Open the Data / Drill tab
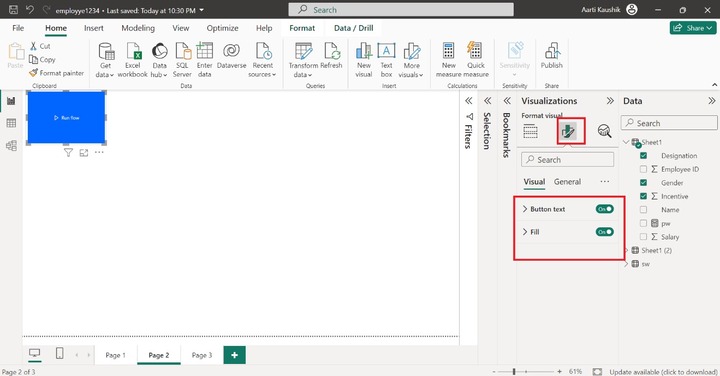Viewport: 720px width, 376px height. coord(354,28)
